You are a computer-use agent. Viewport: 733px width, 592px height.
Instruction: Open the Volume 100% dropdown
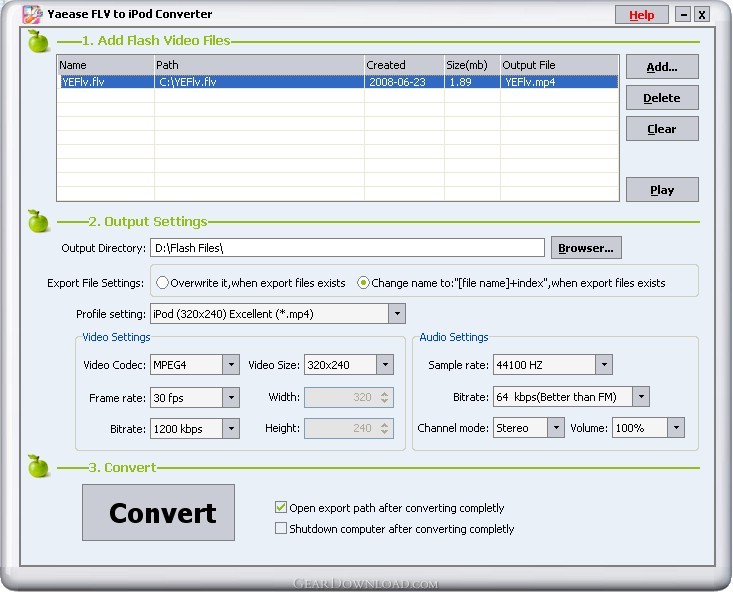pyautogui.click(x=676, y=428)
